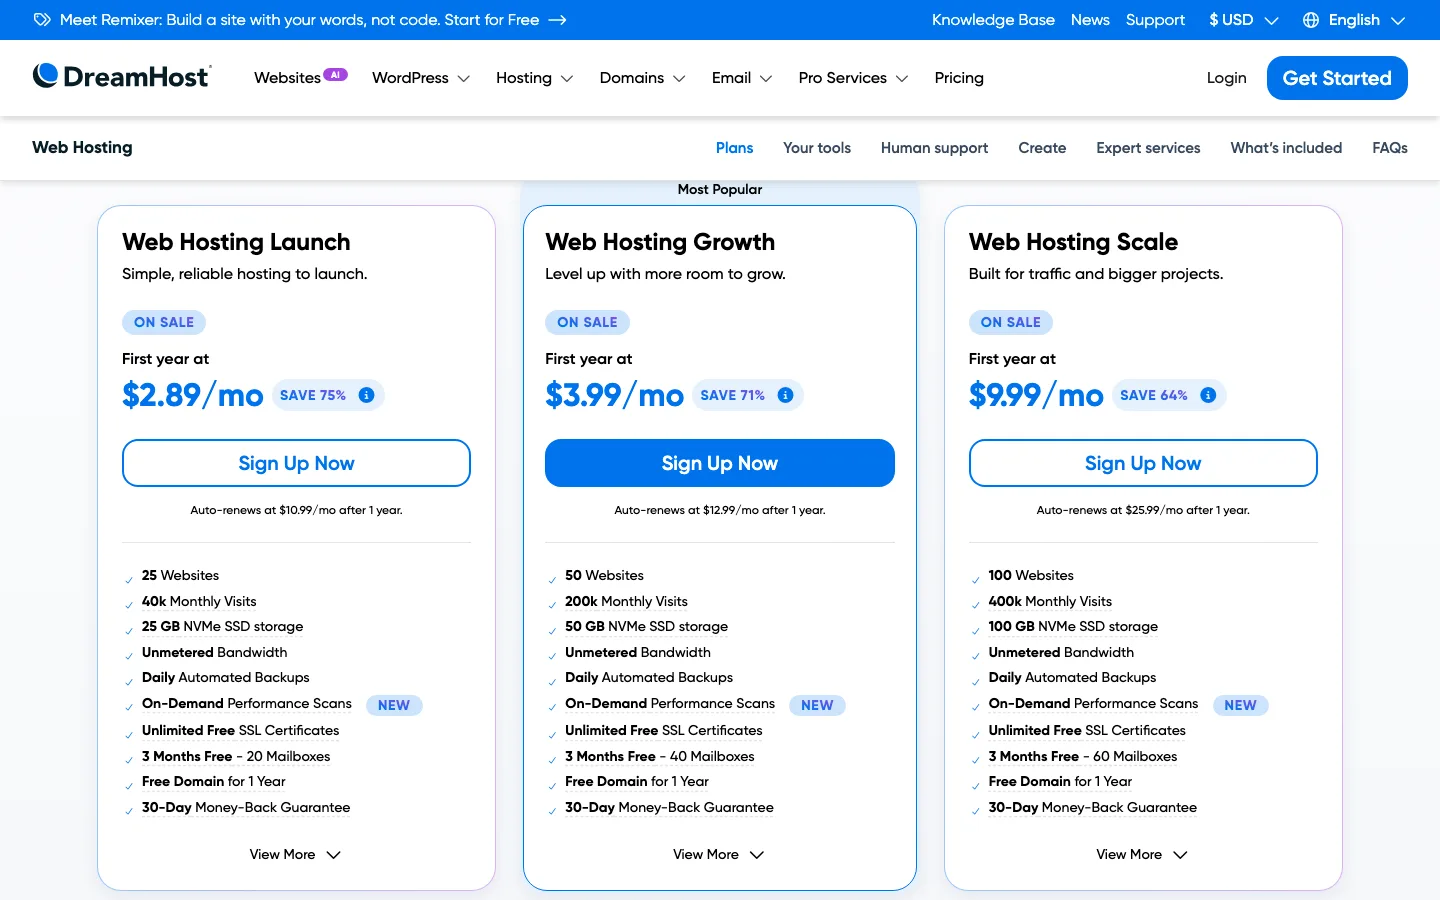Jump to the Your tools section

[817, 148]
